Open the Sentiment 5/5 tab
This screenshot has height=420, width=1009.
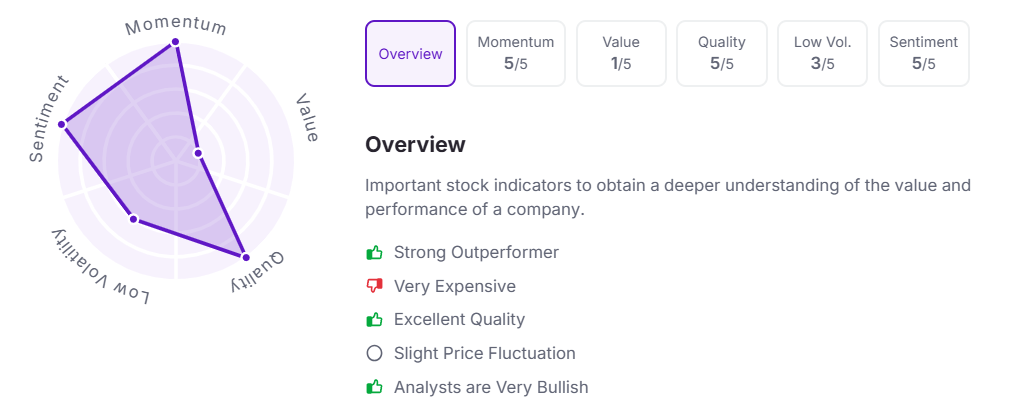coord(924,54)
